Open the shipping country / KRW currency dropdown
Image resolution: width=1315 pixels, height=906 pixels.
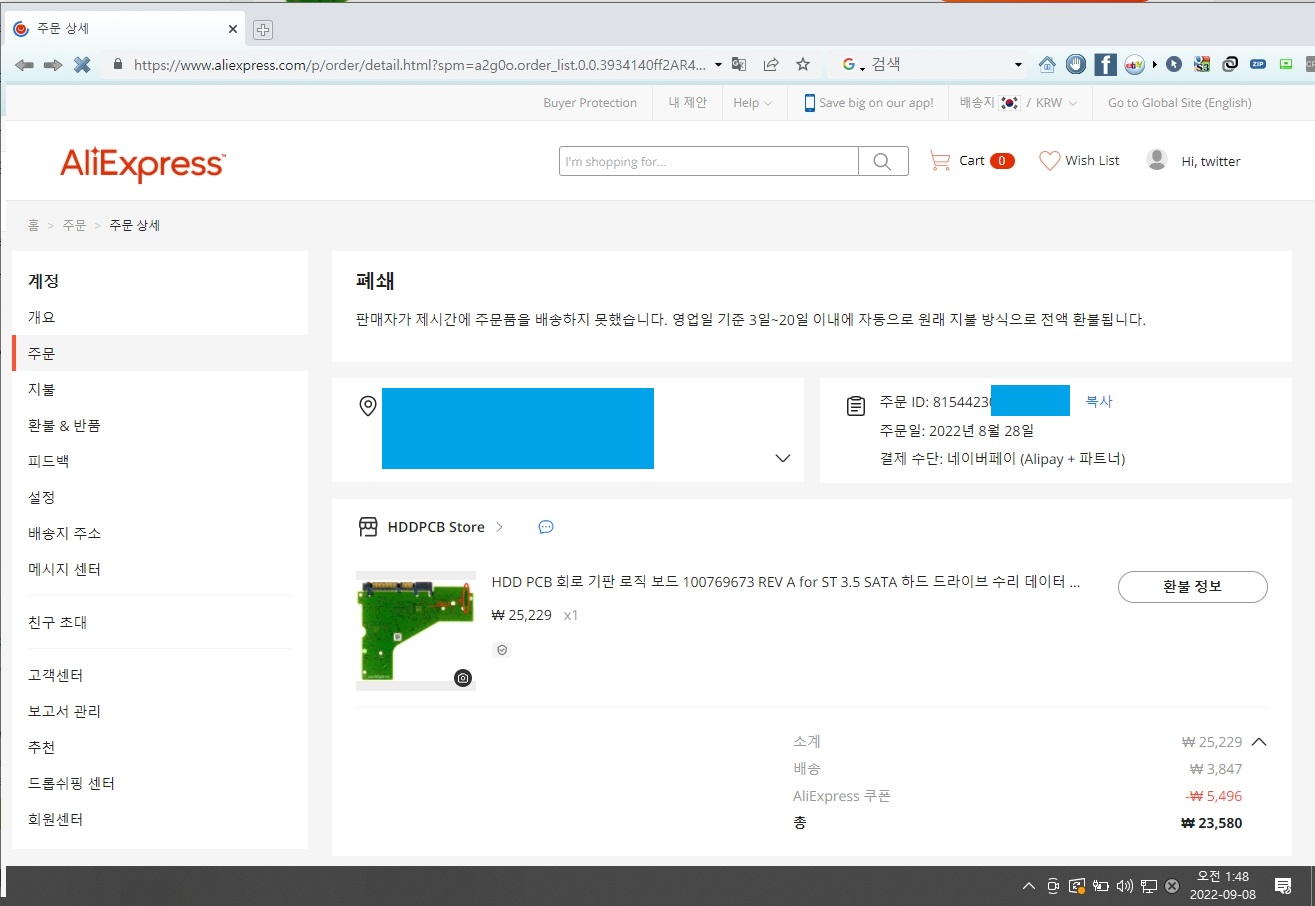tap(1017, 103)
